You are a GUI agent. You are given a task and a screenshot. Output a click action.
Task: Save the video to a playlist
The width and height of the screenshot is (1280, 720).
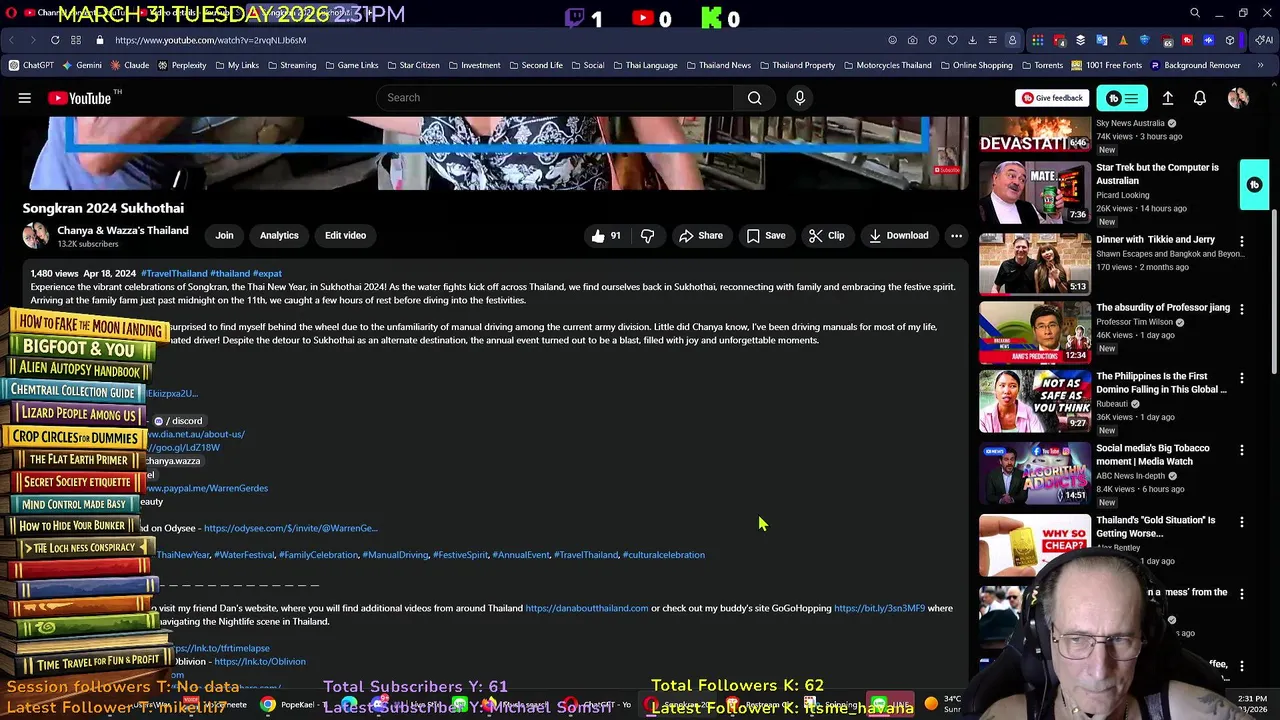click(x=766, y=236)
